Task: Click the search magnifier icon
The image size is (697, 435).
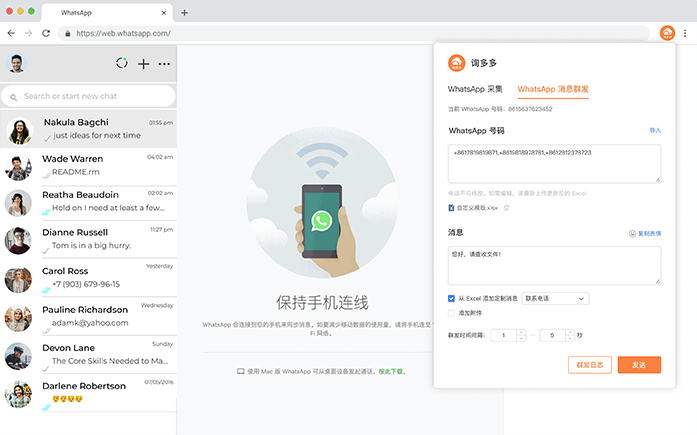Action: [x=14, y=97]
